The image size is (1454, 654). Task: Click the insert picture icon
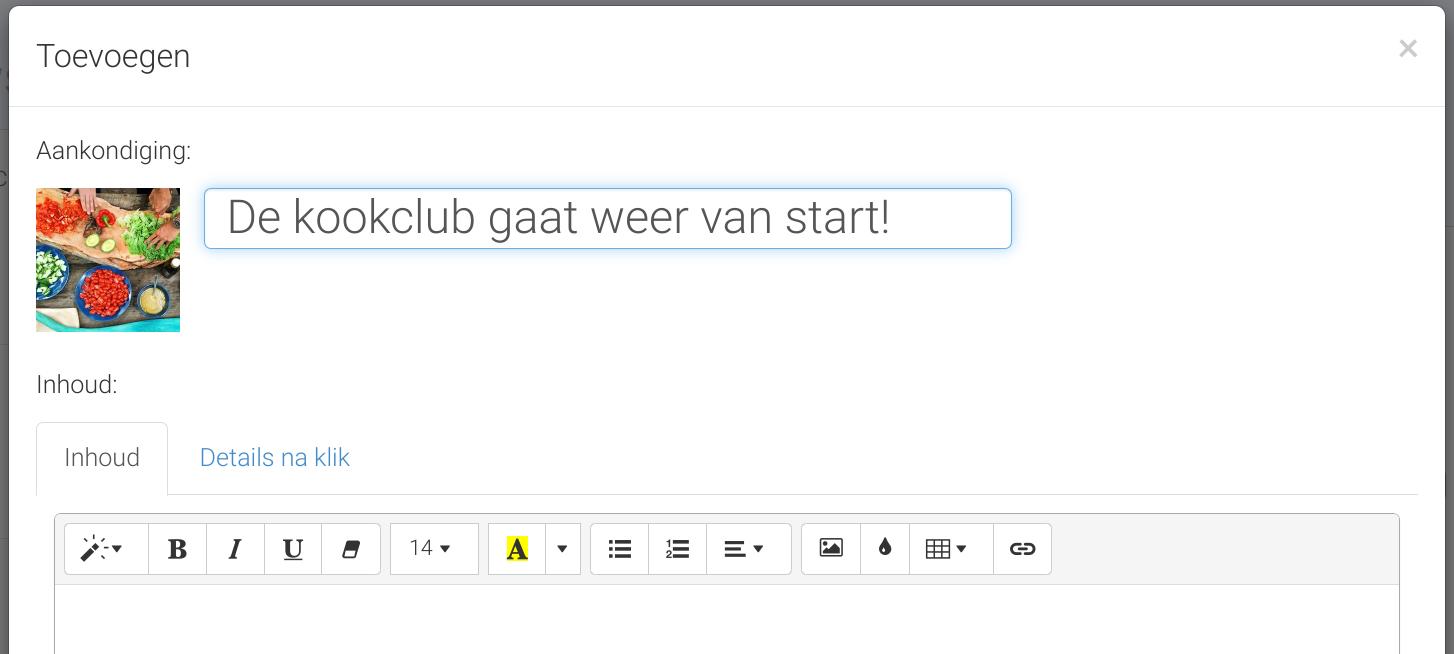pyautogui.click(x=831, y=549)
